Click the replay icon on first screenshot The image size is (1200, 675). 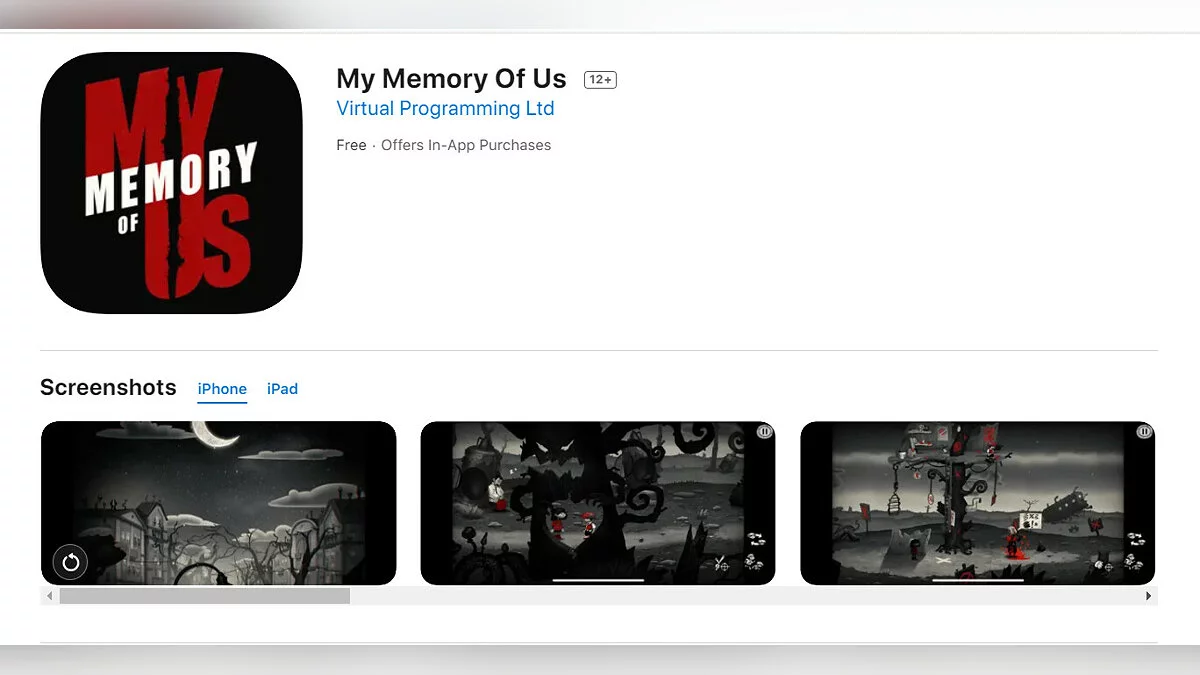pyautogui.click(x=70, y=562)
